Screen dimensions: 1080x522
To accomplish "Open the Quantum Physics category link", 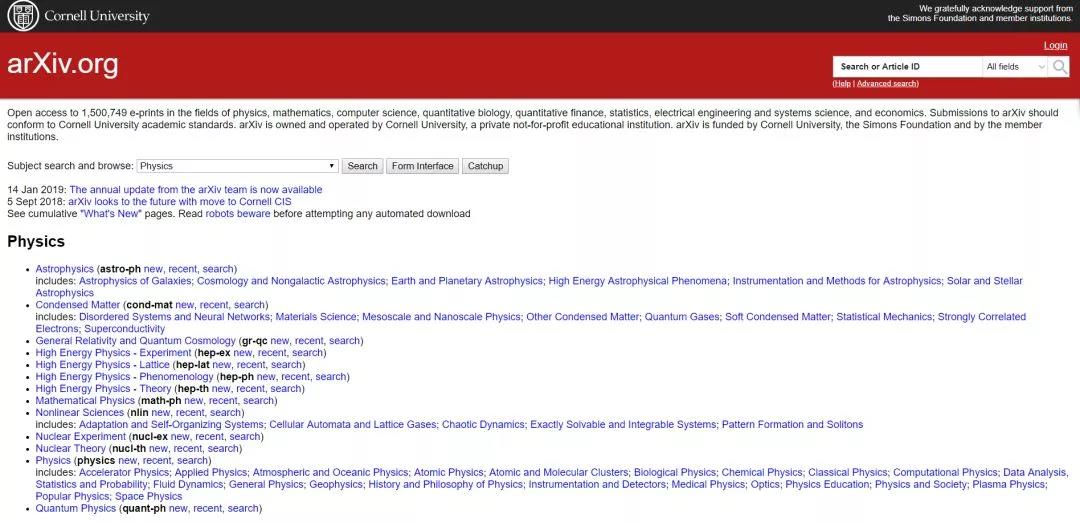I will click(76, 509).
